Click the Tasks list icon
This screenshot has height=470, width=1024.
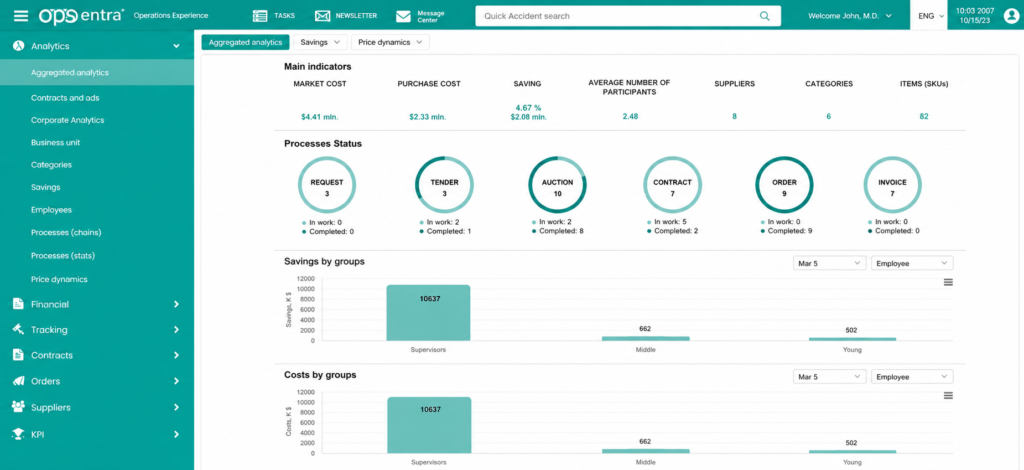click(x=260, y=16)
